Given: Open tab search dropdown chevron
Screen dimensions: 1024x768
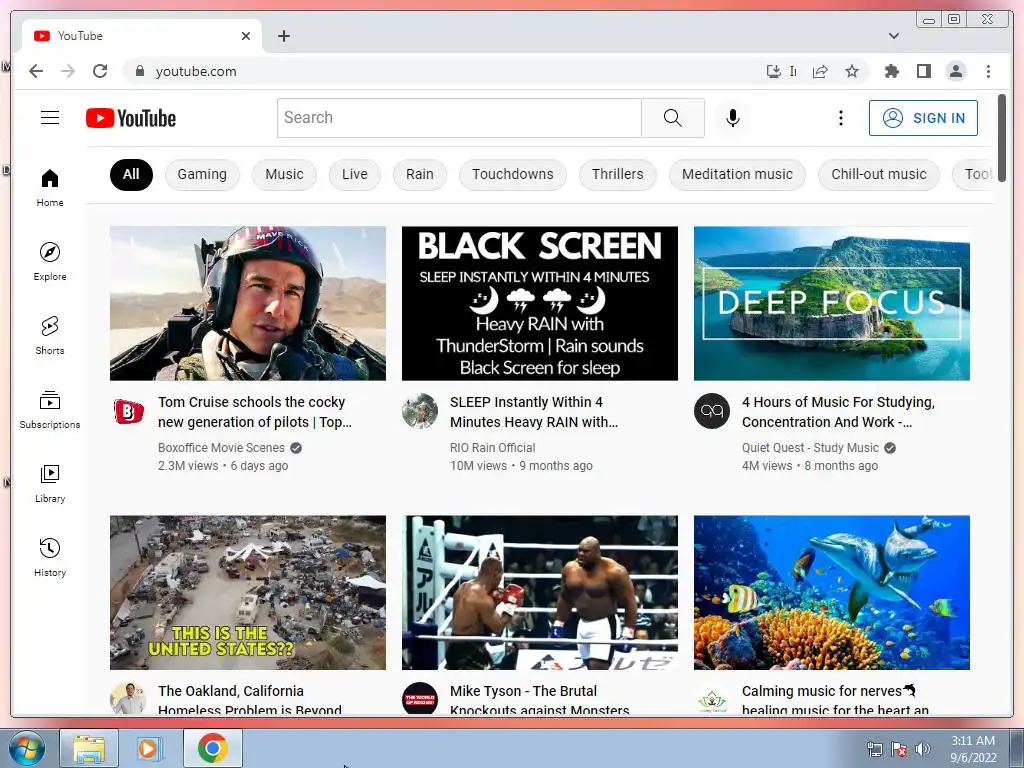Looking at the screenshot, I should (893, 36).
